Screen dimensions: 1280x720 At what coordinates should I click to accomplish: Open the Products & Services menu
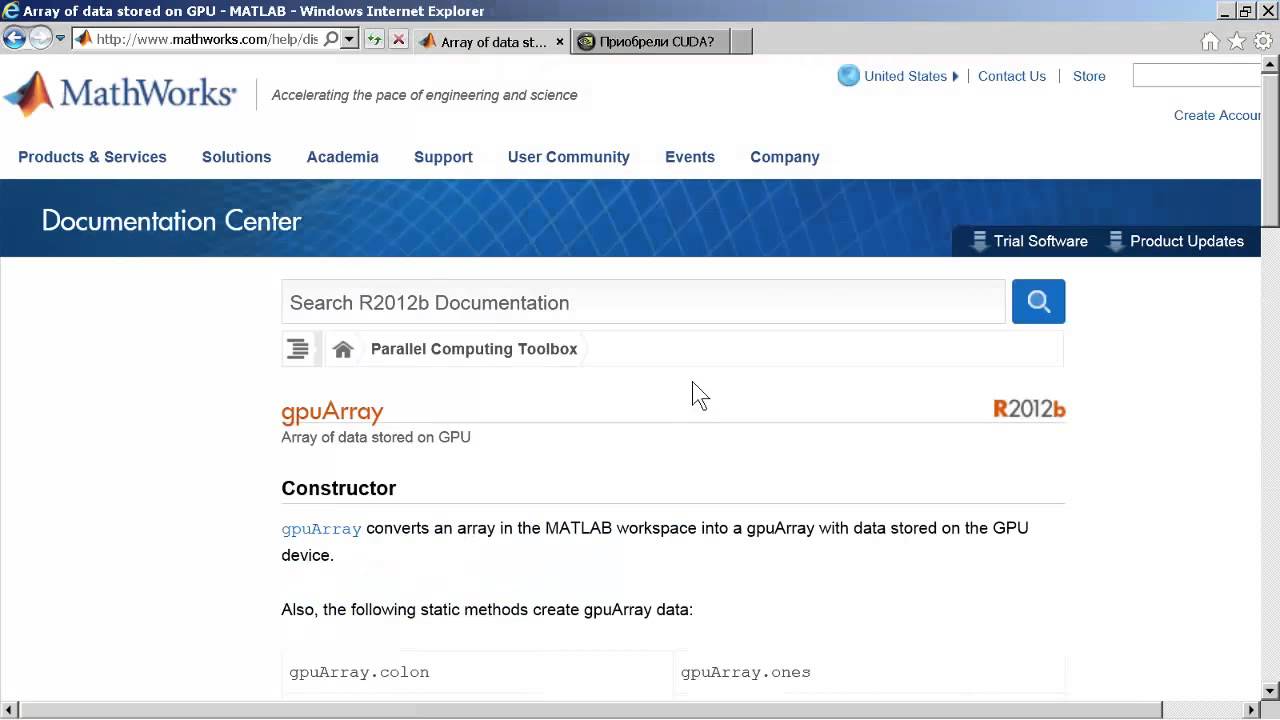click(x=92, y=157)
